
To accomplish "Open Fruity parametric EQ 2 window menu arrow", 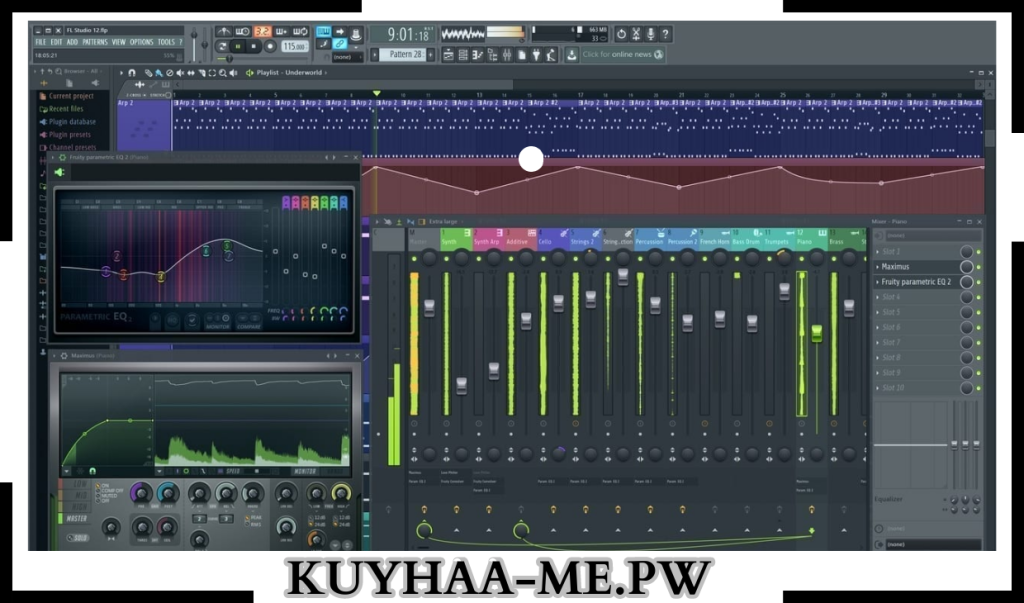I will [53, 157].
